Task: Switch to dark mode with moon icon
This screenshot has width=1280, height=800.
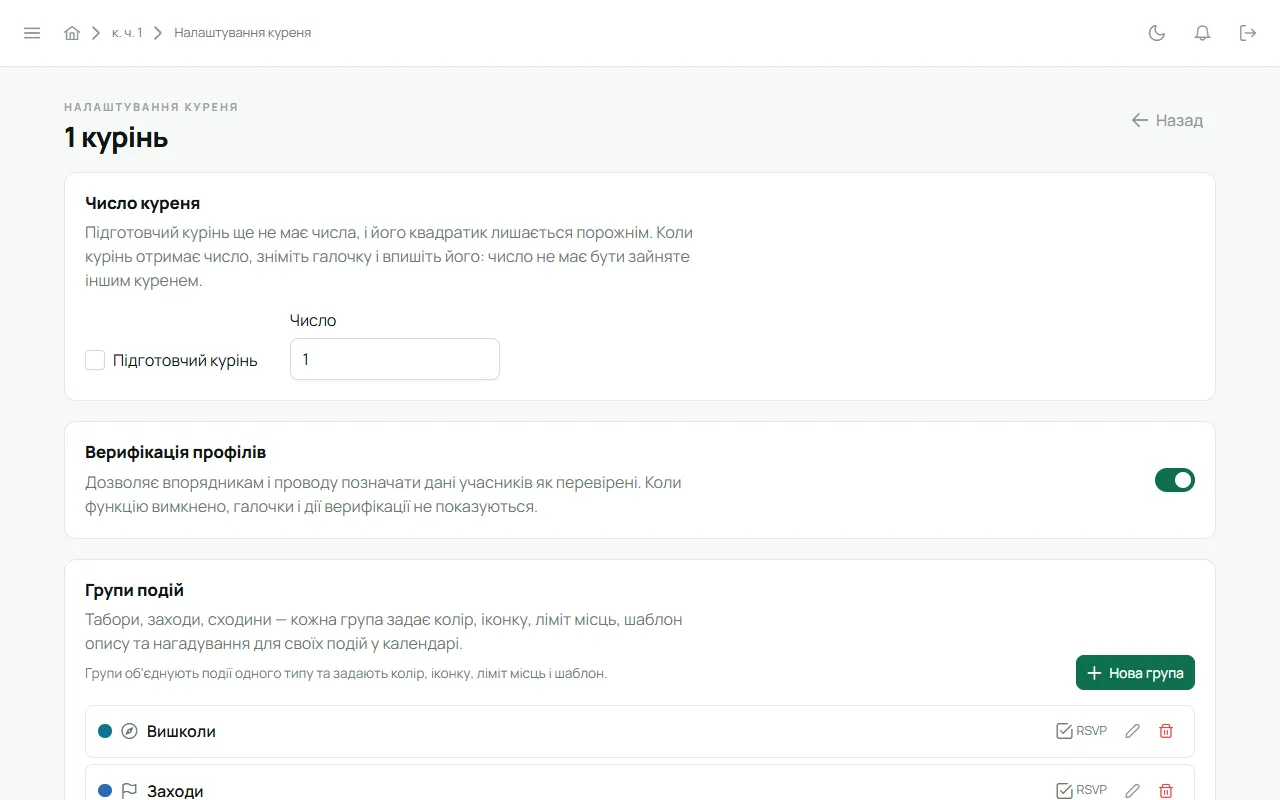Action: [x=1157, y=33]
